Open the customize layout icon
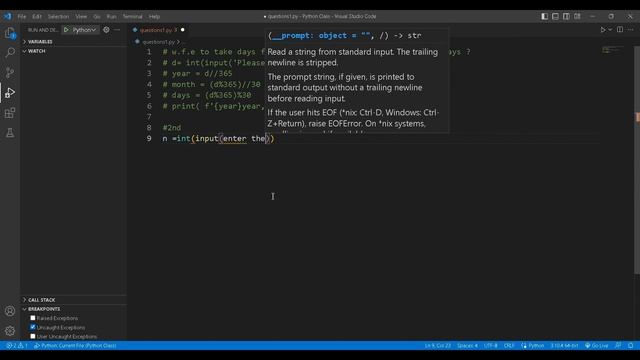This screenshot has height=360, width=640. [x=577, y=16]
